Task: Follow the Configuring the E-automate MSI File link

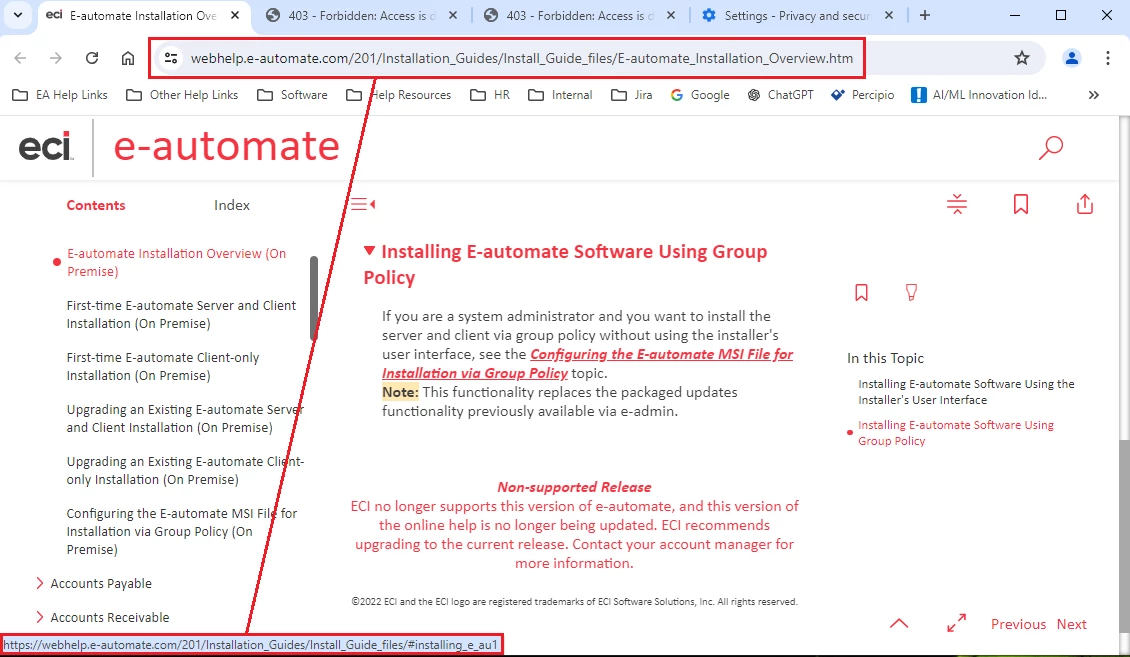Action: point(587,364)
